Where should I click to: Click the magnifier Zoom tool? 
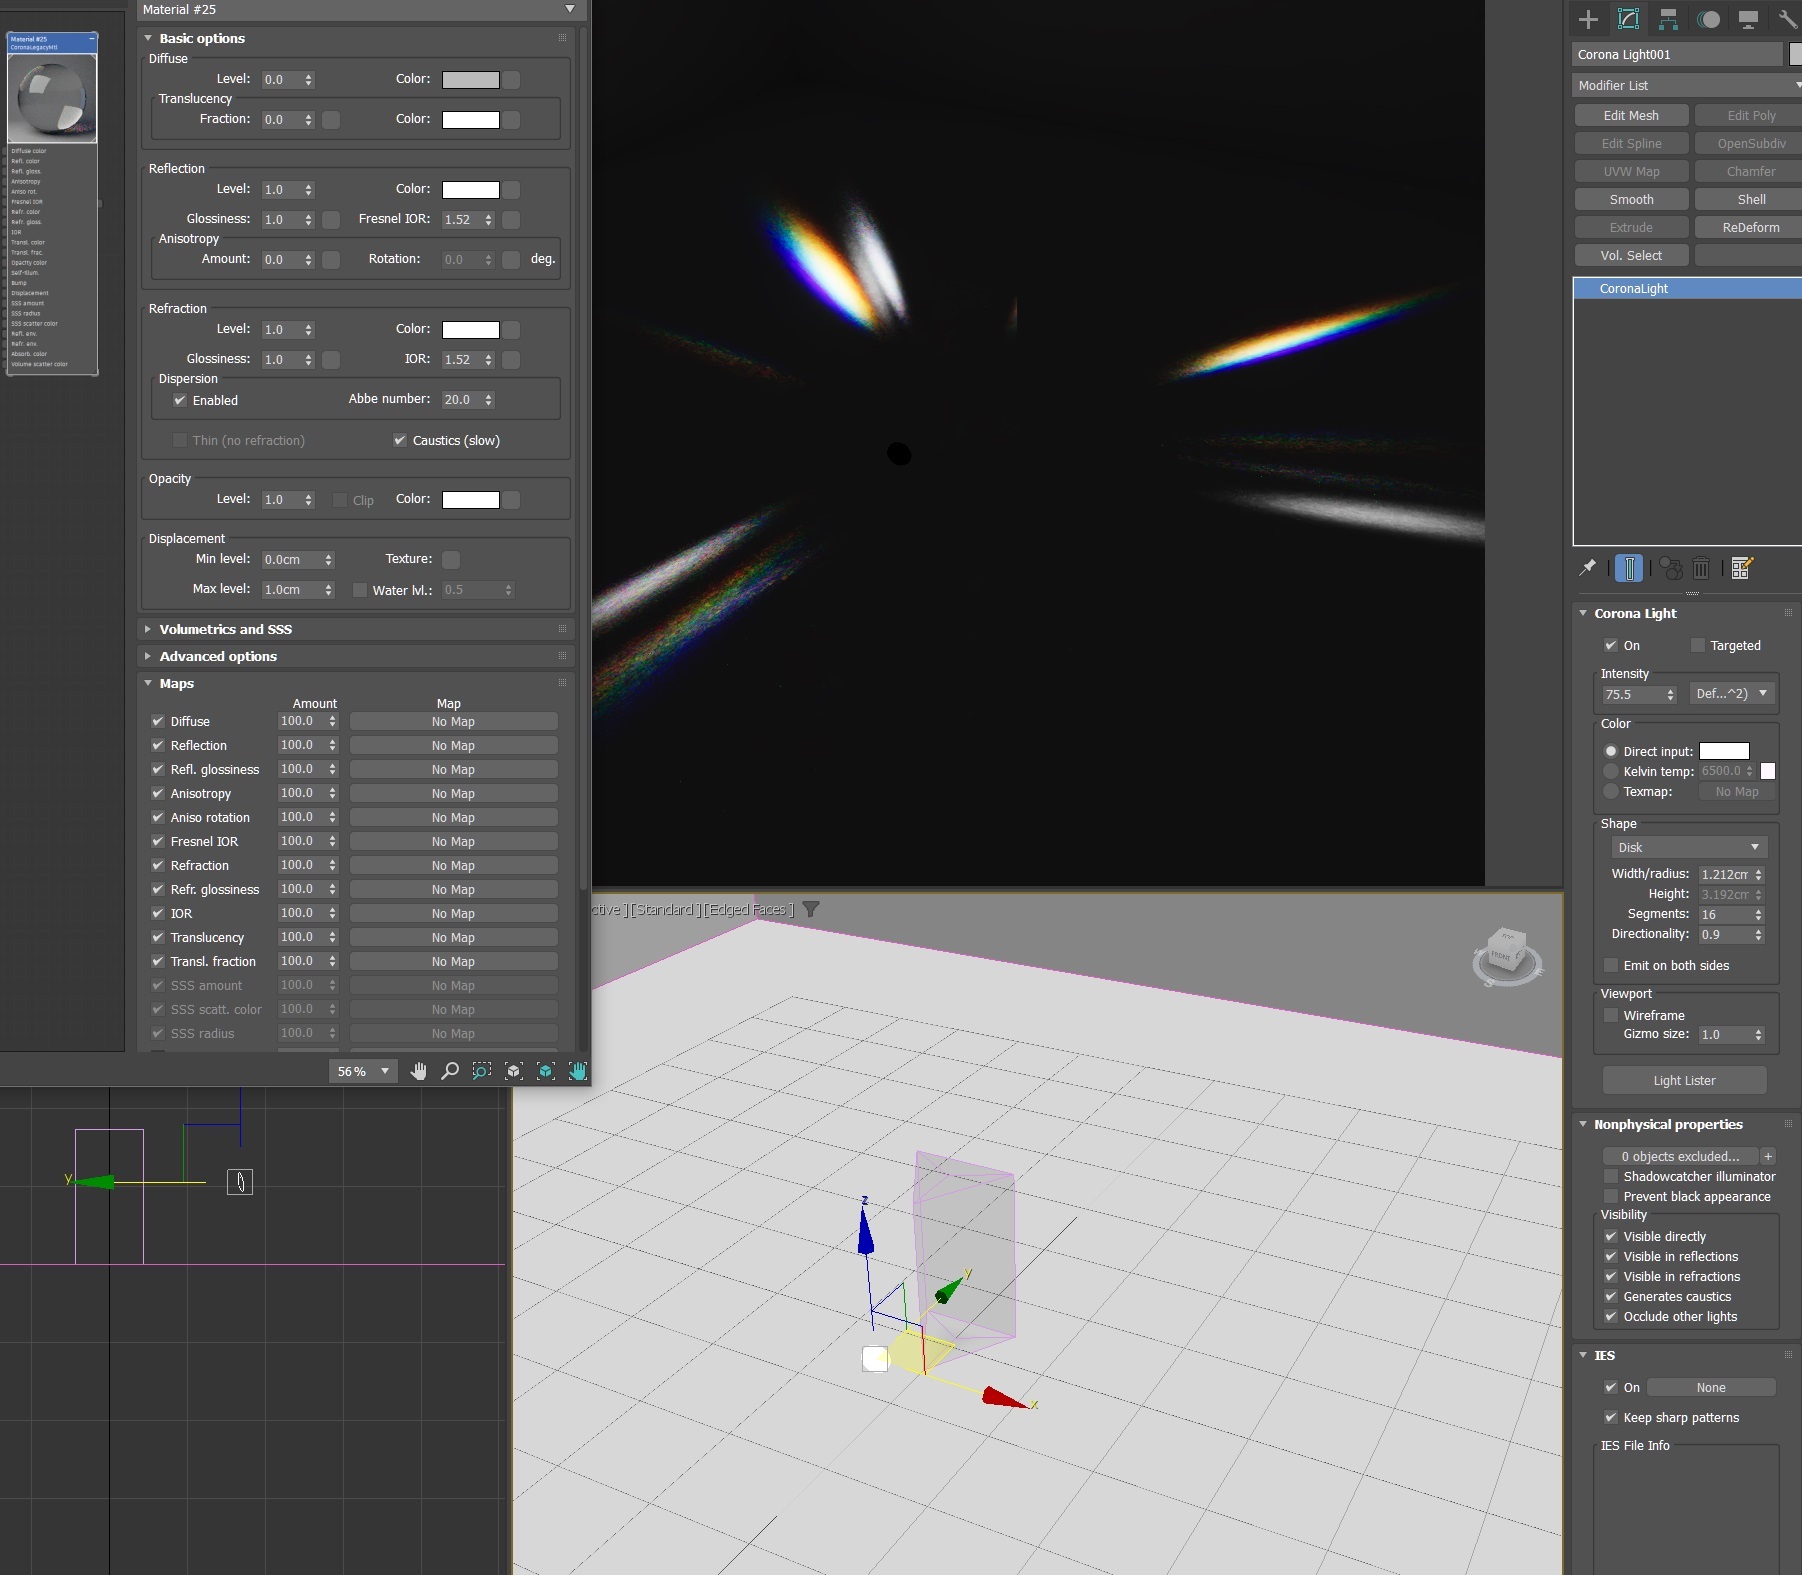[x=450, y=1071]
